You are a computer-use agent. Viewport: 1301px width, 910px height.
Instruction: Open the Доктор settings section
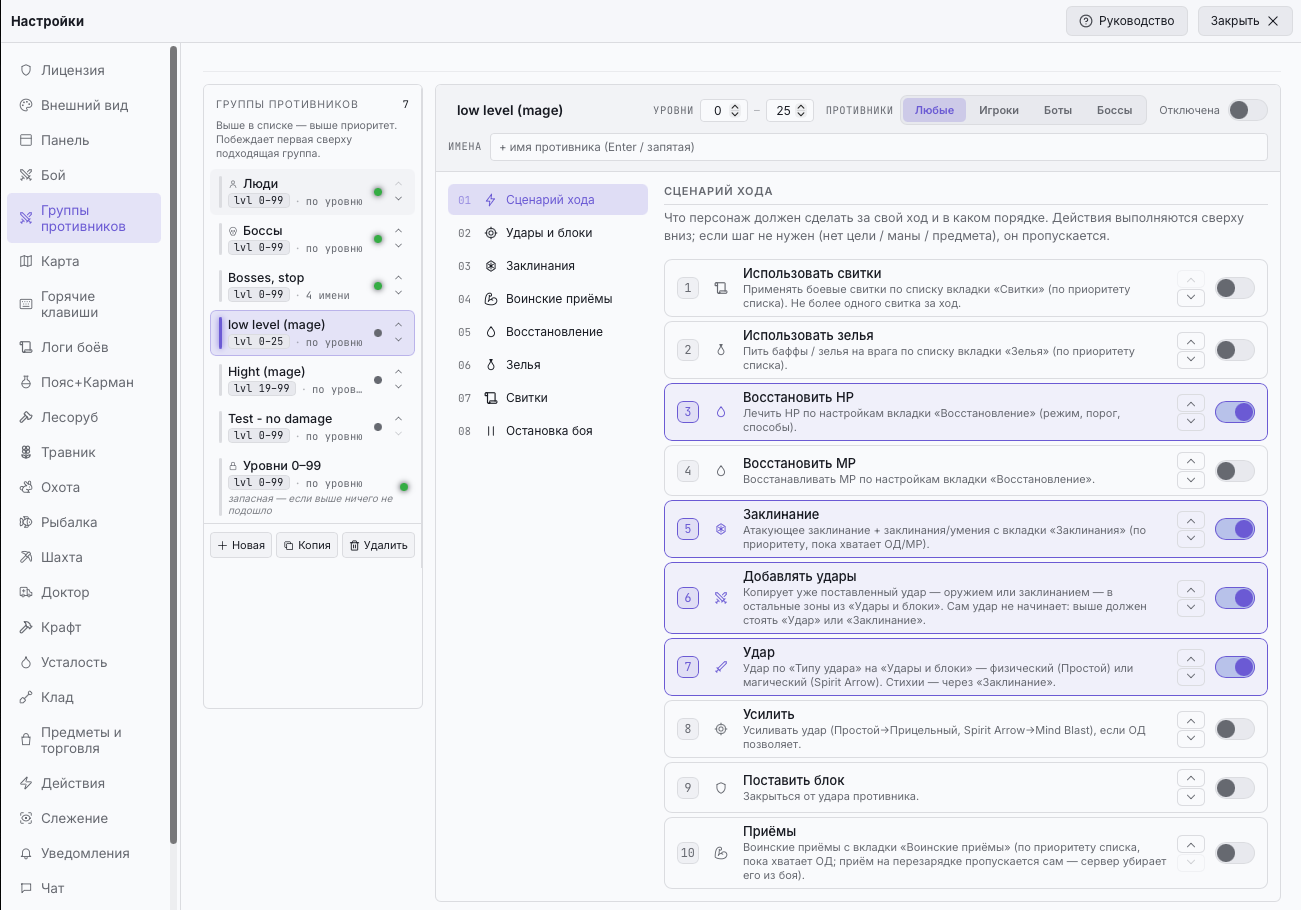[84, 592]
